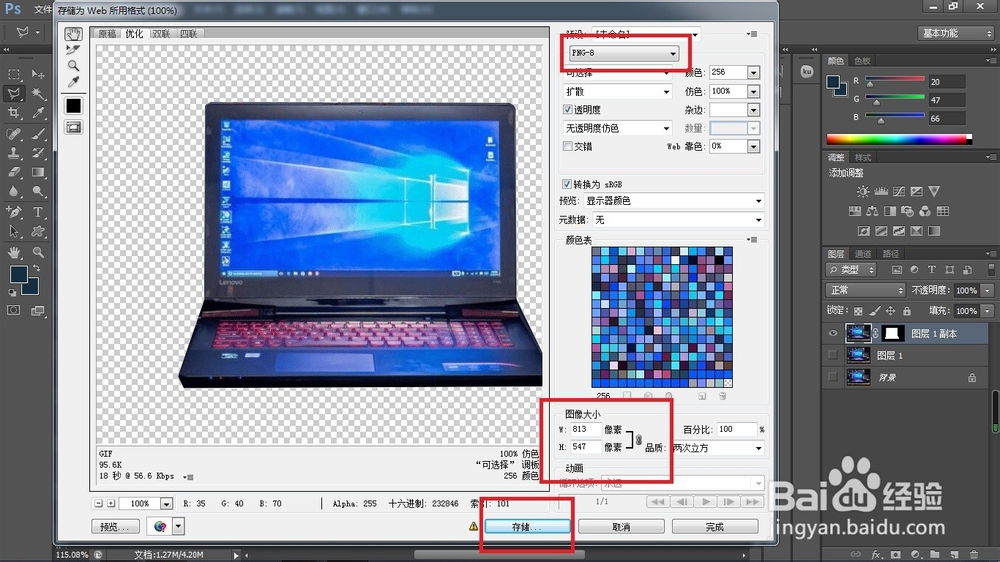This screenshot has height=562, width=1000.
Task: Open the 基本功能 workspace dropdown
Action: pos(955,33)
